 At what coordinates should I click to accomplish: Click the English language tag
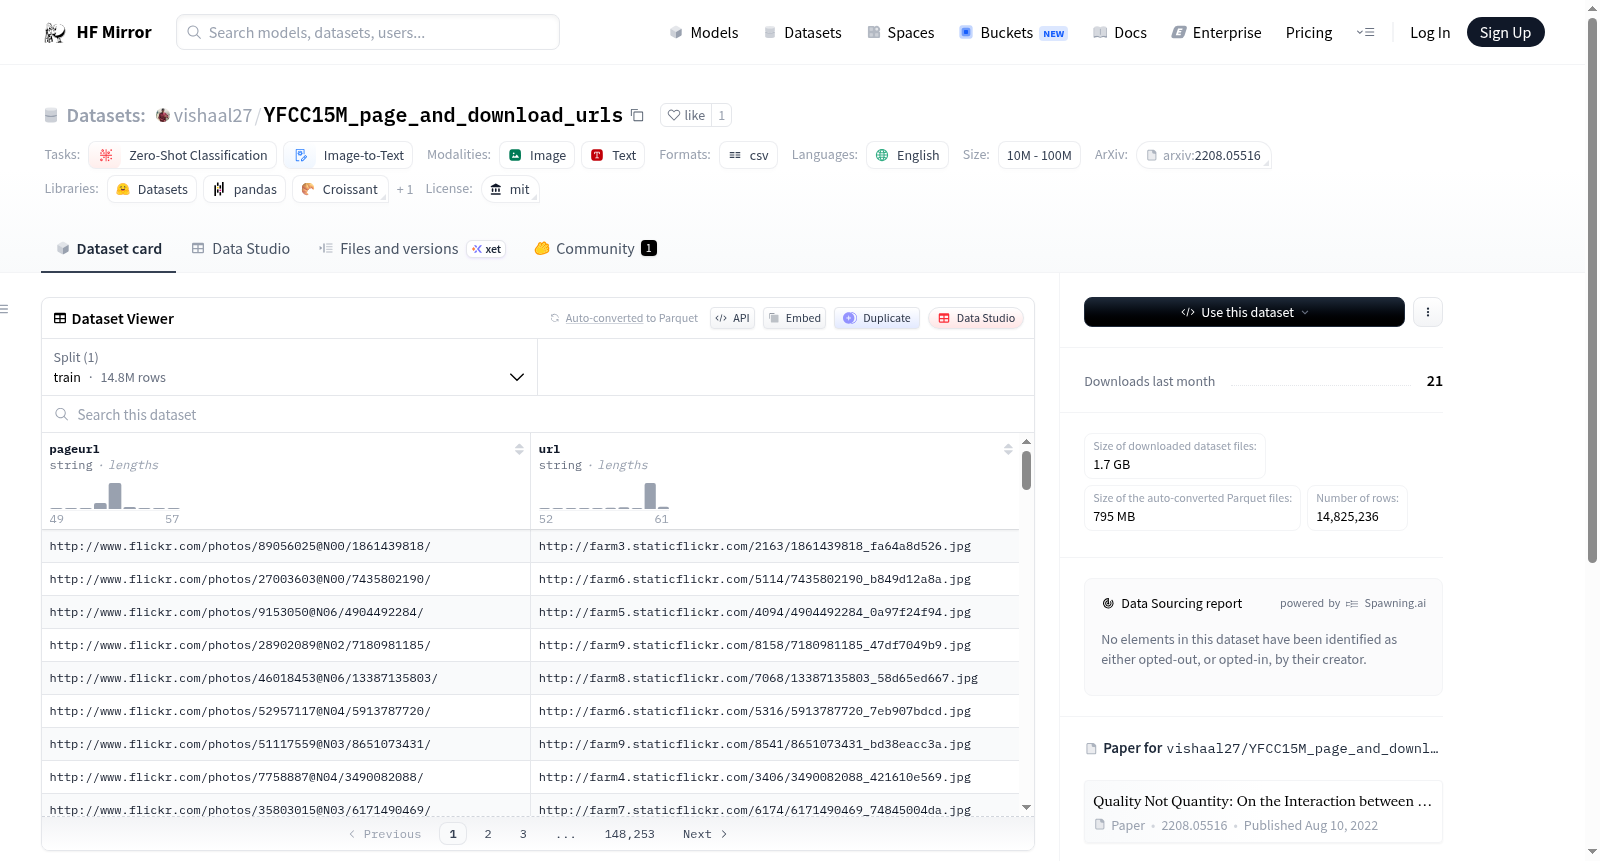tap(907, 155)
